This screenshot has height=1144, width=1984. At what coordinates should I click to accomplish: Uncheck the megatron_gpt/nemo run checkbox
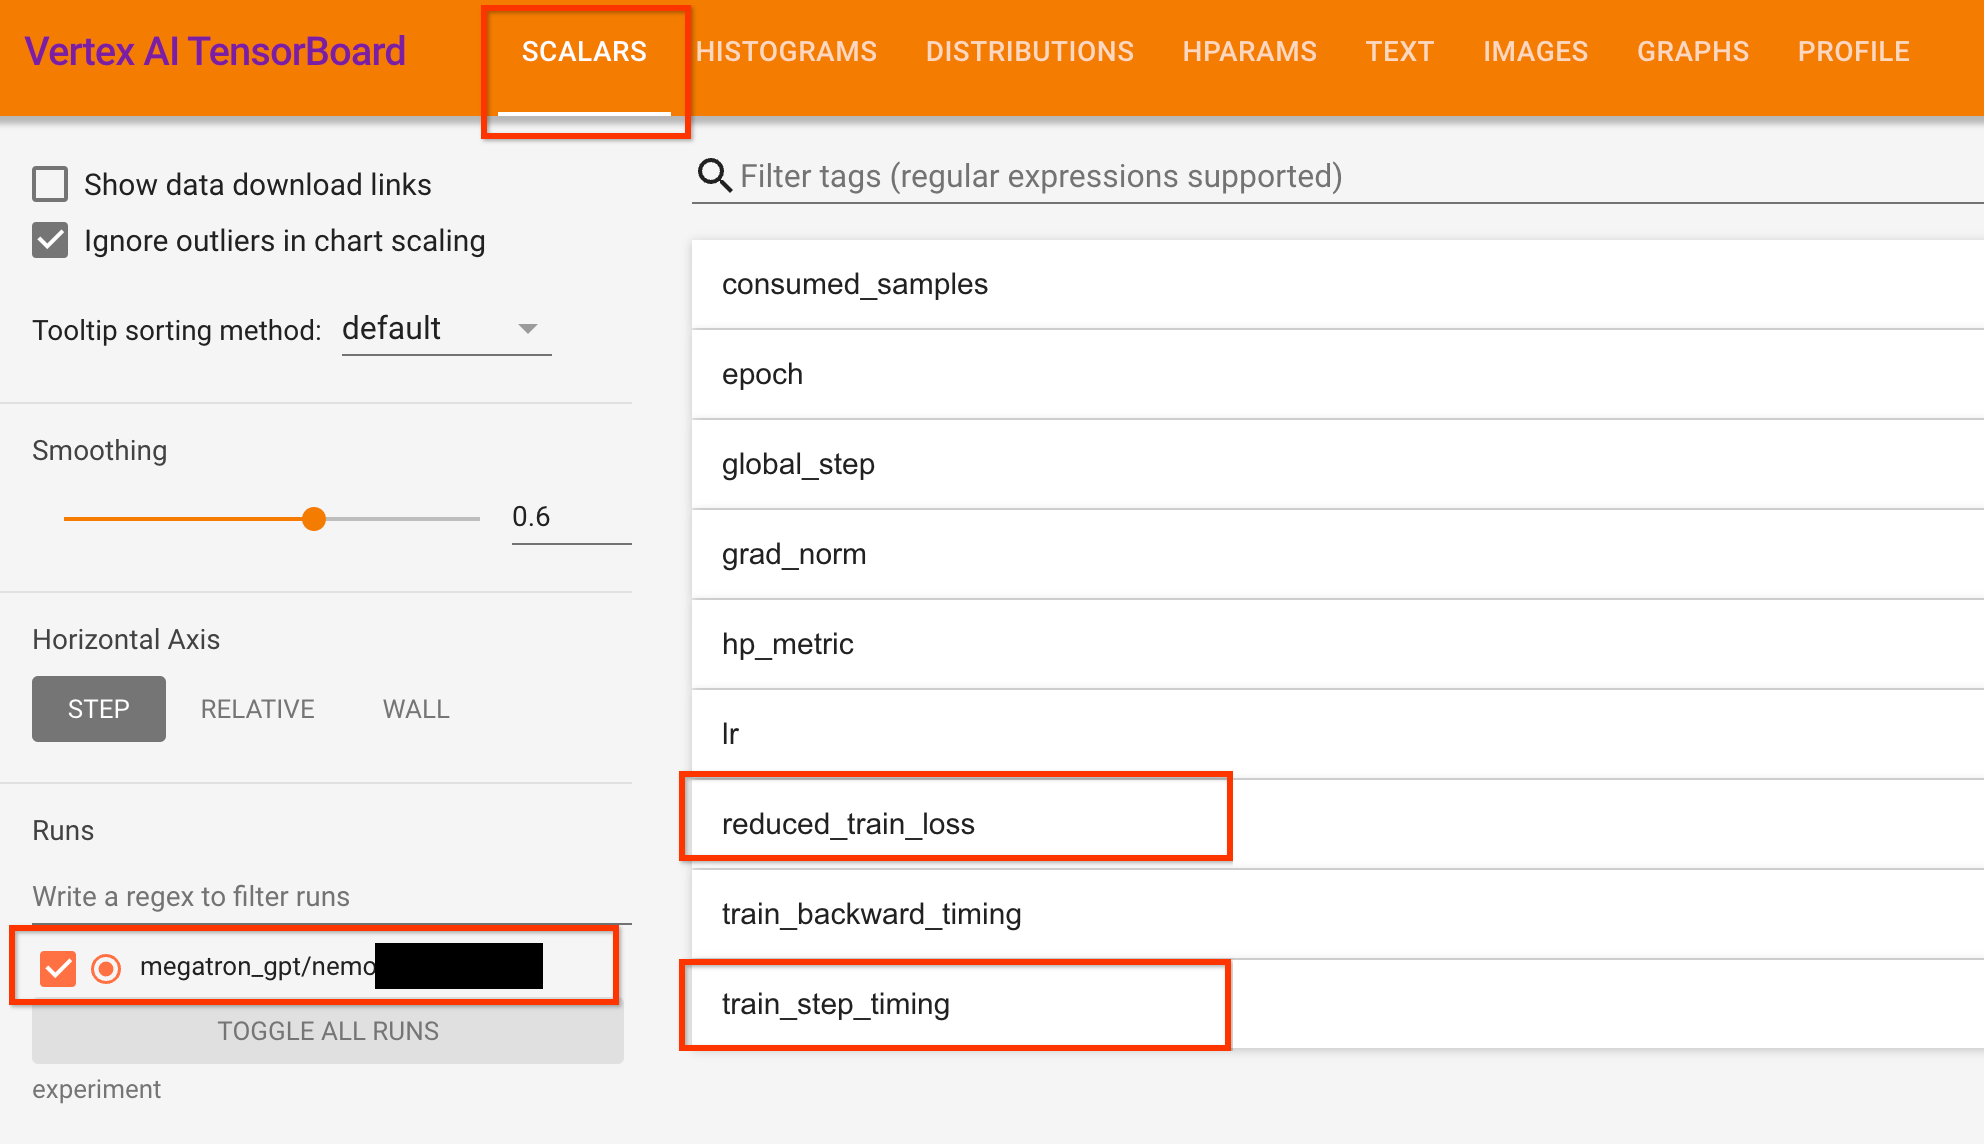click(58, 968)
